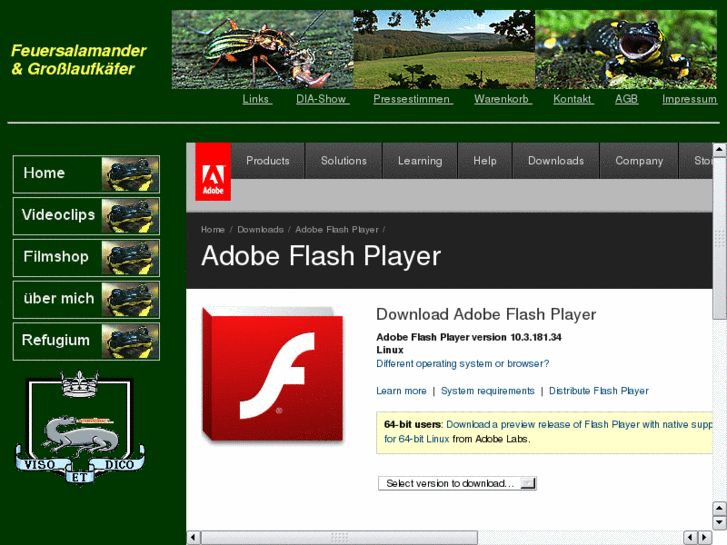Click the bottom-right right-pointing scroll arrow
The height and width of the screenshot is (545, 727).
pos(704,538)
